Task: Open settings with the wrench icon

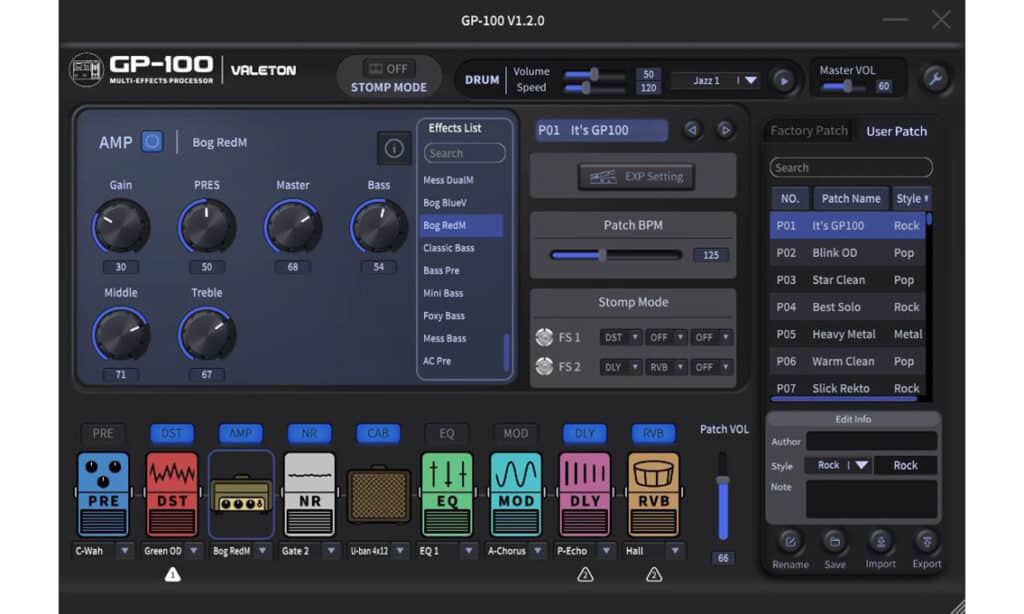Action: (935, 79)
